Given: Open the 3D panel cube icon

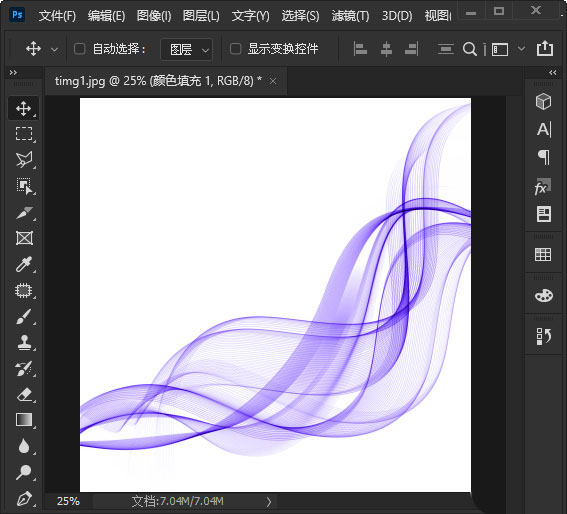Looking at the screenshot, I should click(x=543, y=101).
